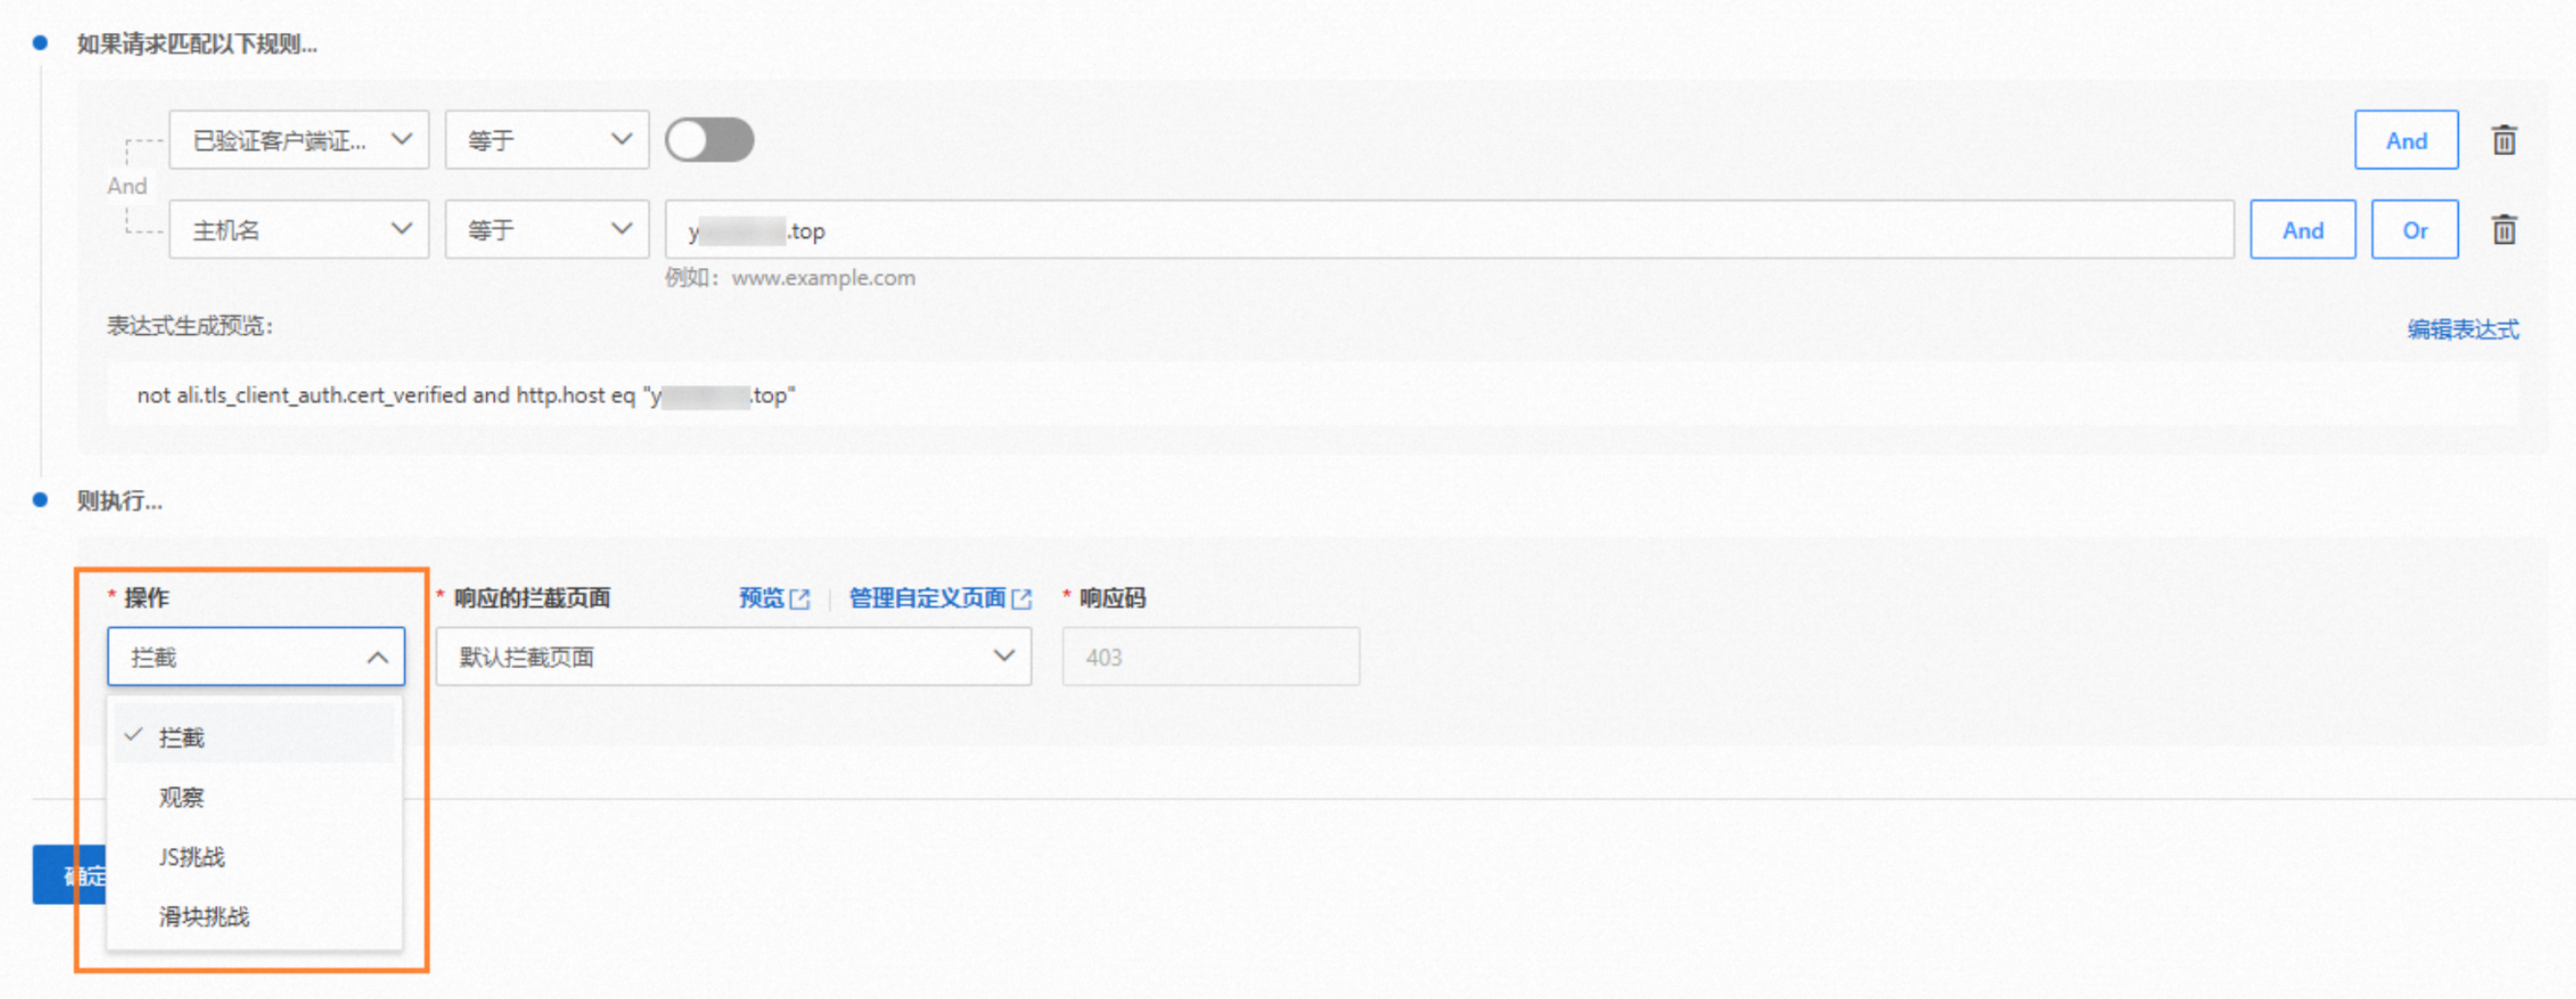Open the 主机名 field dropdown
This screenshot has height=999, width=2576.
tap(299, 230)
